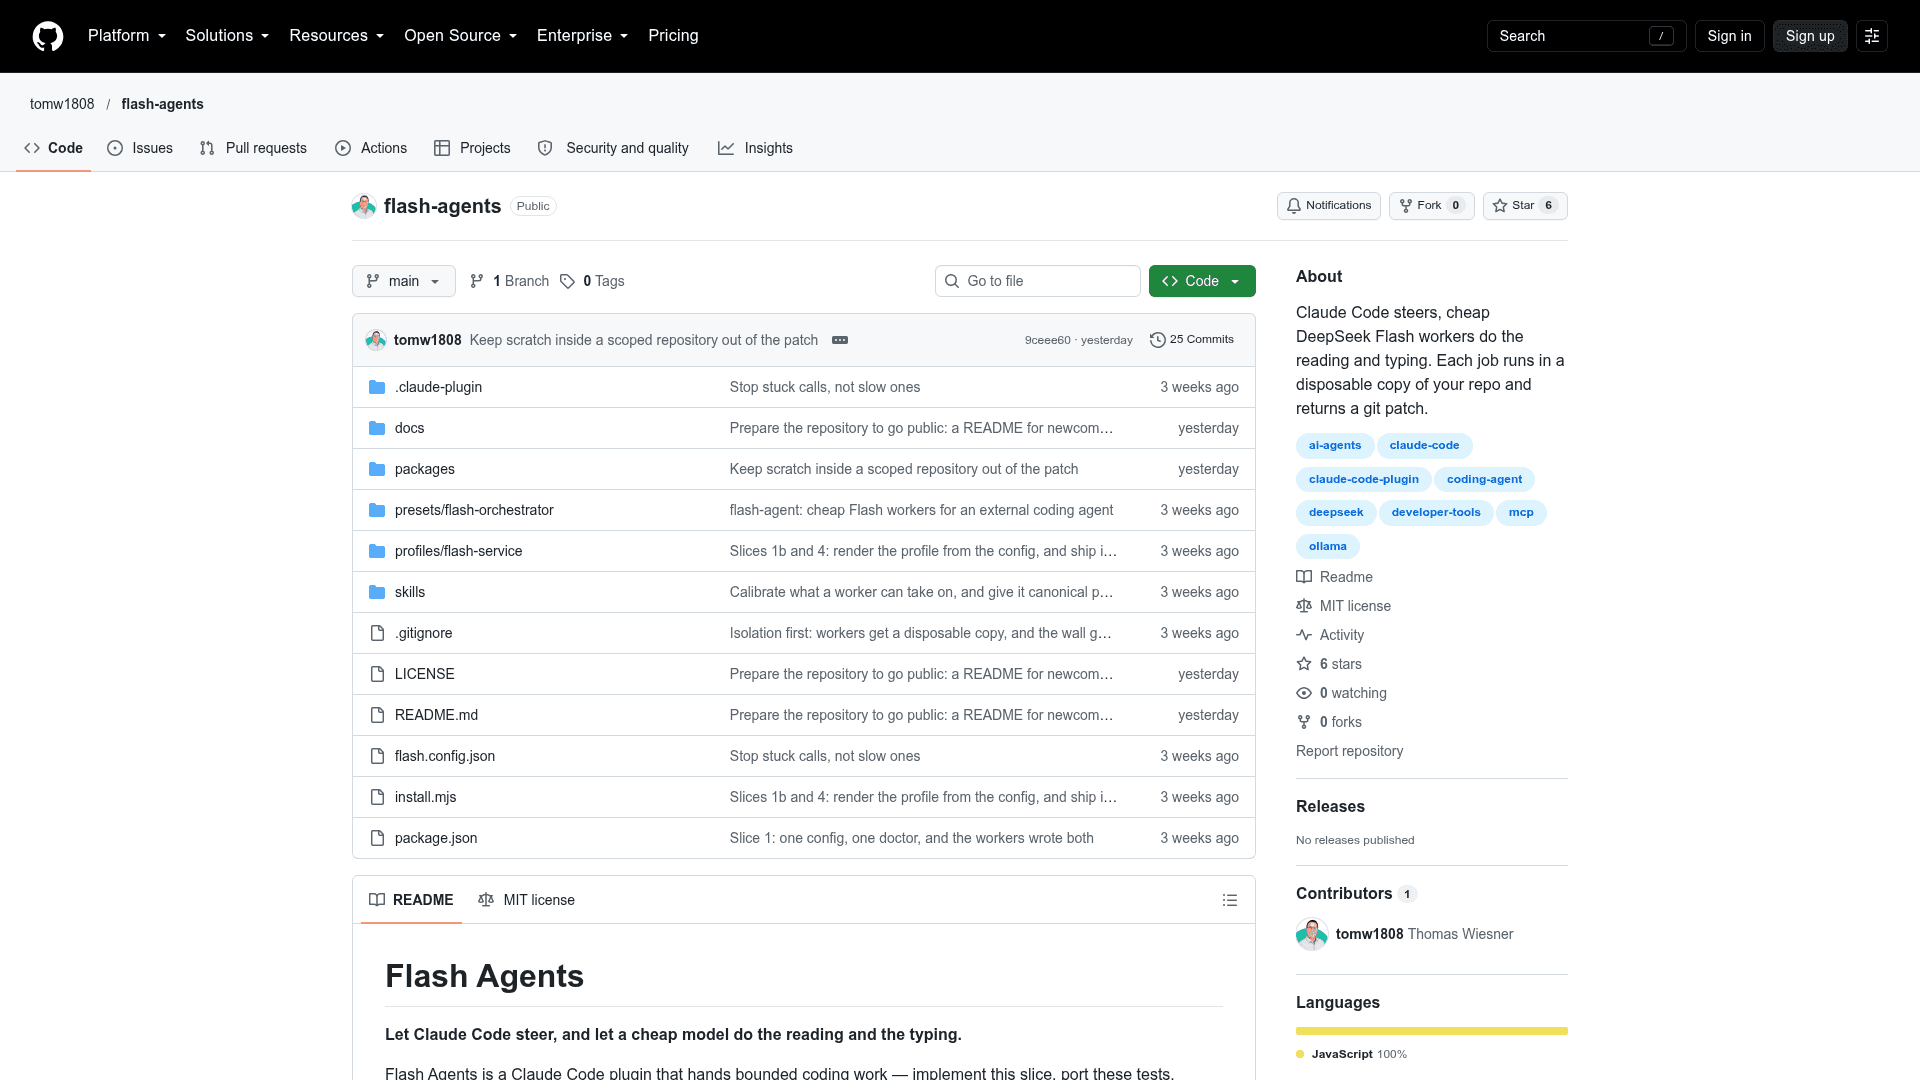1920x1080 pixels.
Task: Focus the top Search box
Action: pyautogui.click(x=1586, y=36)
